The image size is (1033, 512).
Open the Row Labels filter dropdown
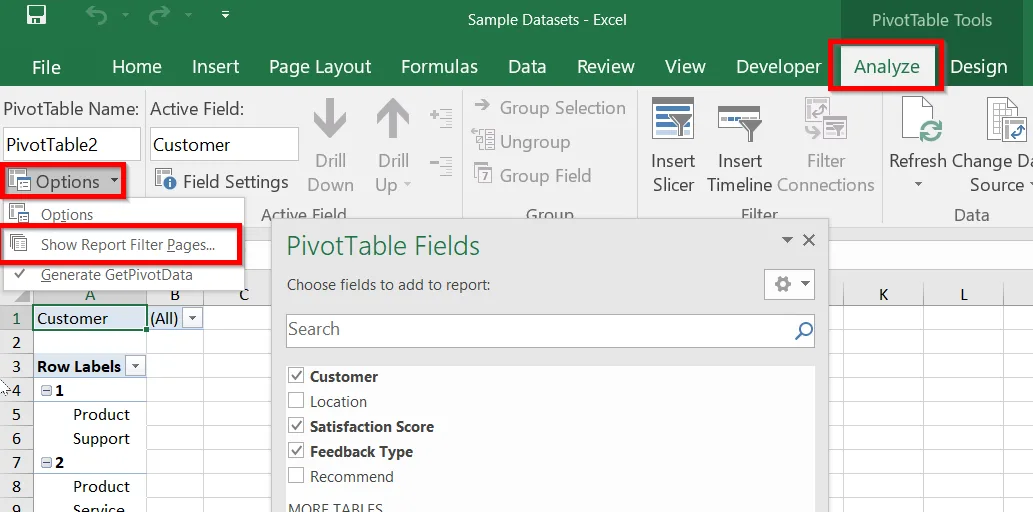pyautogui.click(x=135, y=366)
